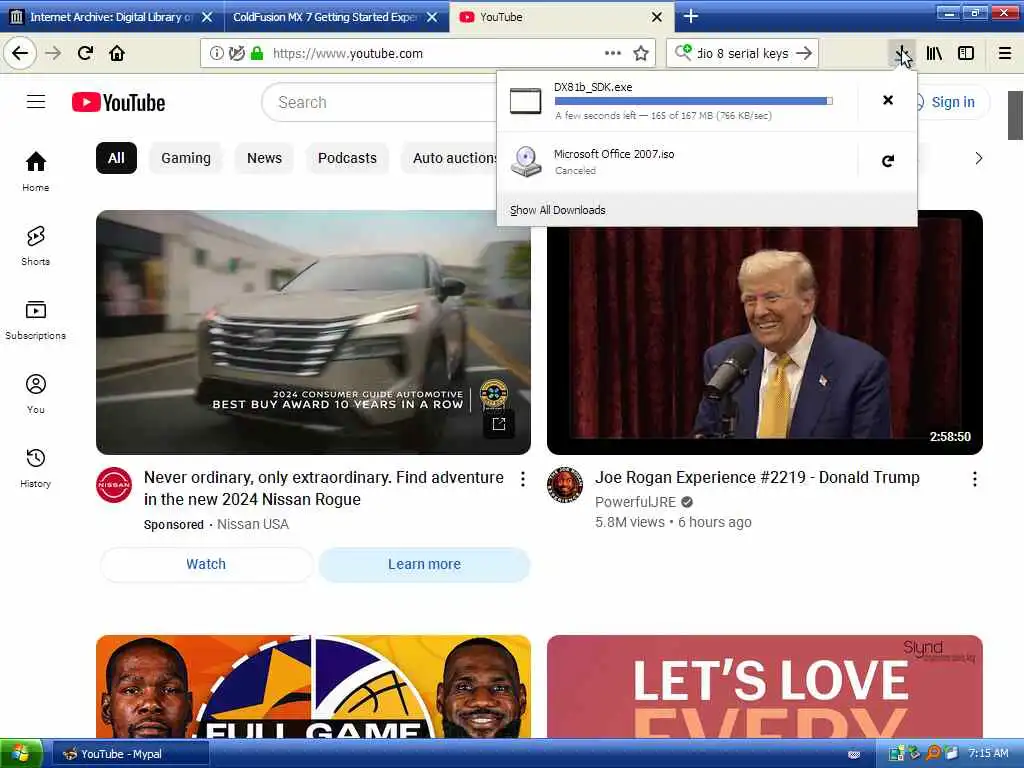Open History in the sidebar
1024x768 pixels.
point(36,468)
